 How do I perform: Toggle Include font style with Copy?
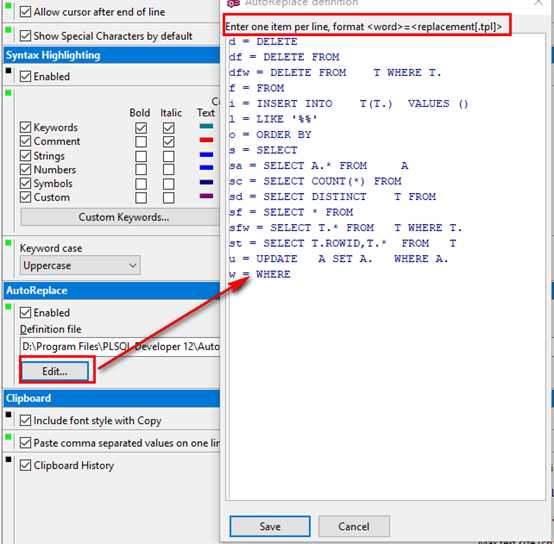pyautogui.click(x=25, y=420)
